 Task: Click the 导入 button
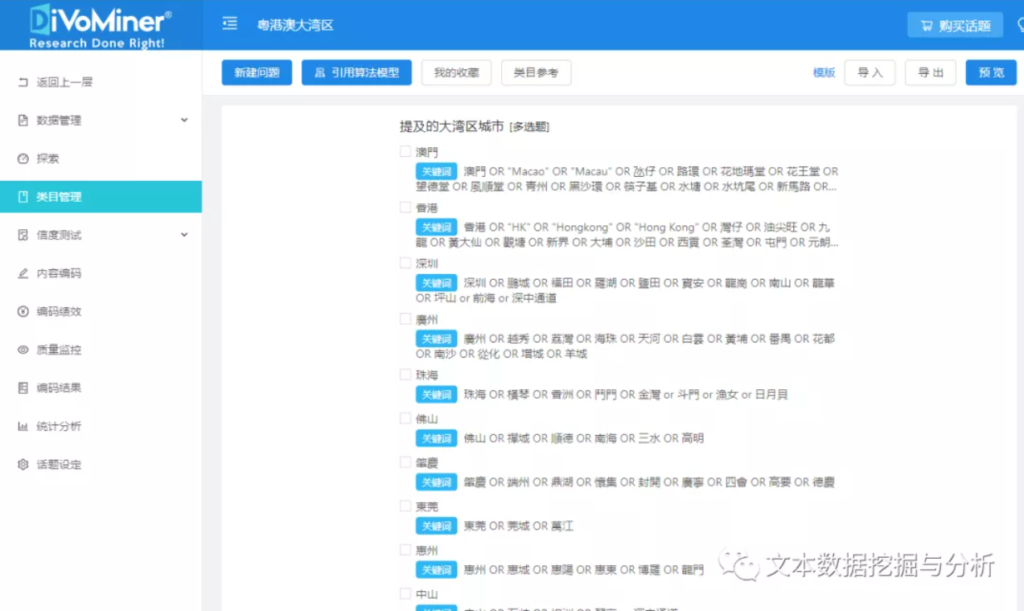pos(870,72)
